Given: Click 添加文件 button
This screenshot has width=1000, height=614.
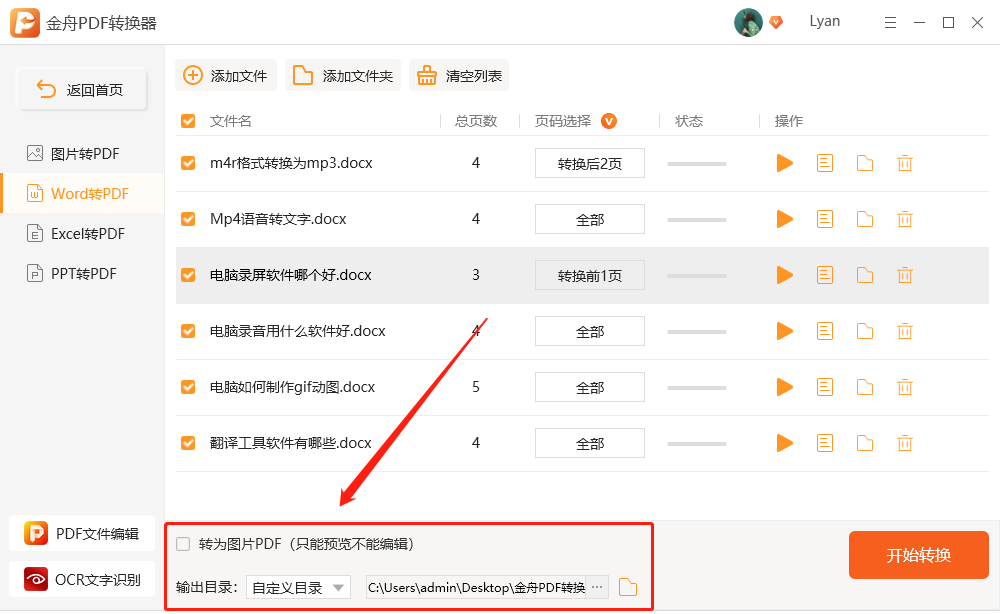Looking at the screenshot, I should 226,75.
